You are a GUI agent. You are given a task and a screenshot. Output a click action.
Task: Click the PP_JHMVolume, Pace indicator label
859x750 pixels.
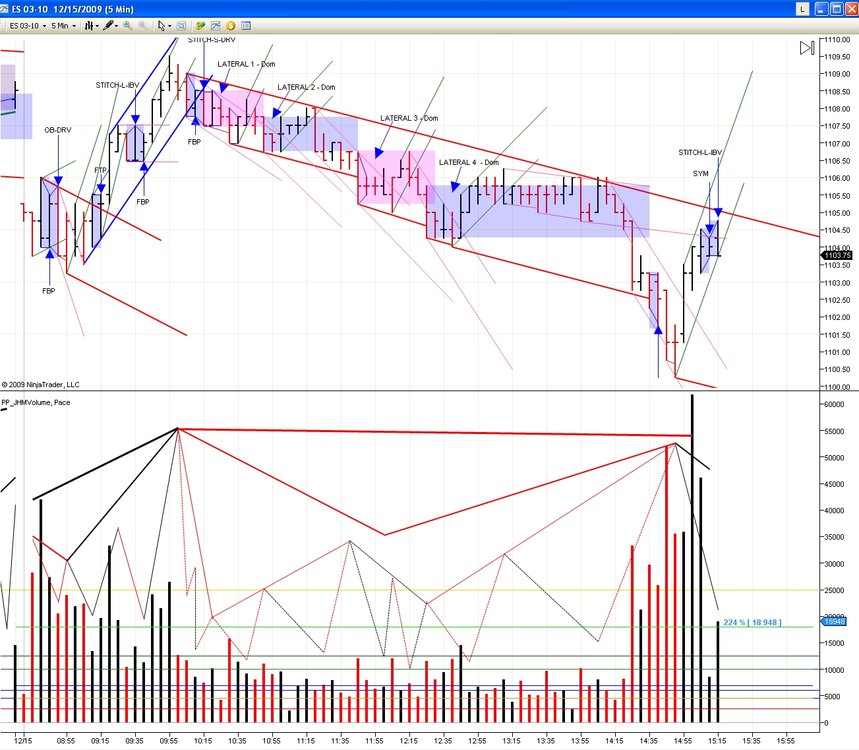click(36, 403)
